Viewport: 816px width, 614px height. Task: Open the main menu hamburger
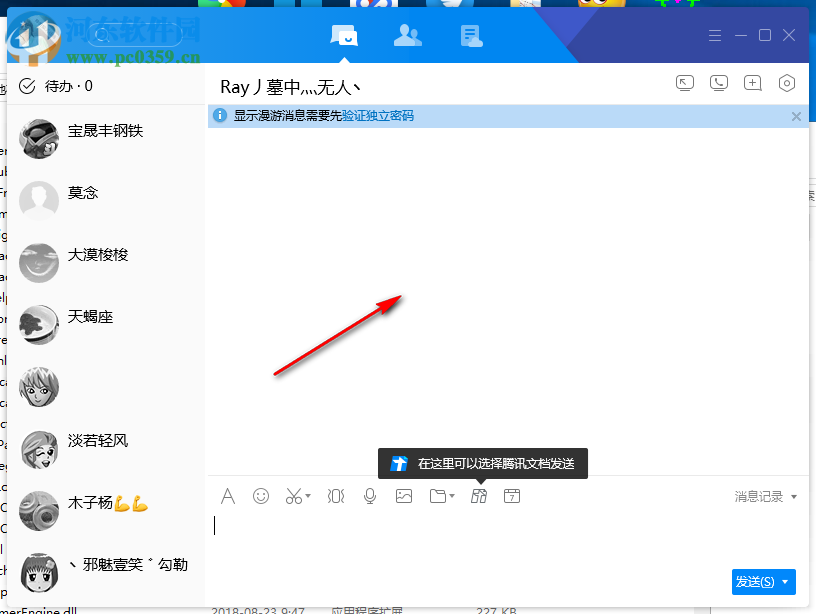click(x=715, y=35)
